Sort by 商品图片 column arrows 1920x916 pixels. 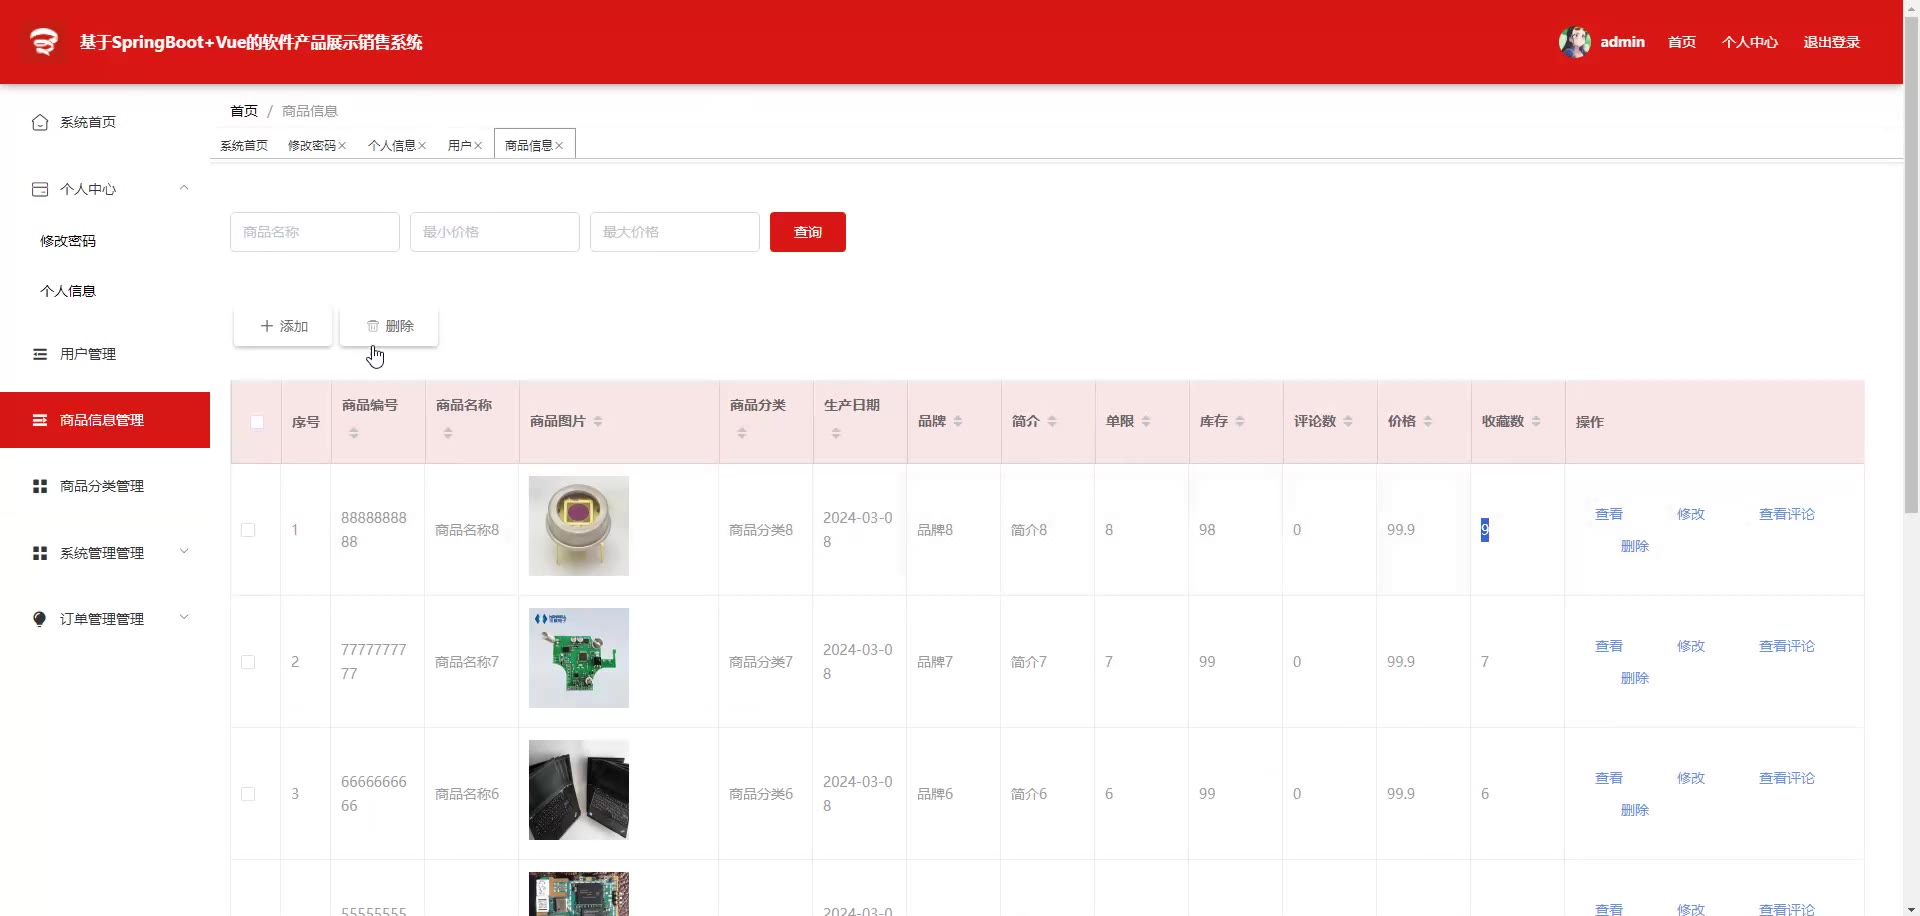597,421
